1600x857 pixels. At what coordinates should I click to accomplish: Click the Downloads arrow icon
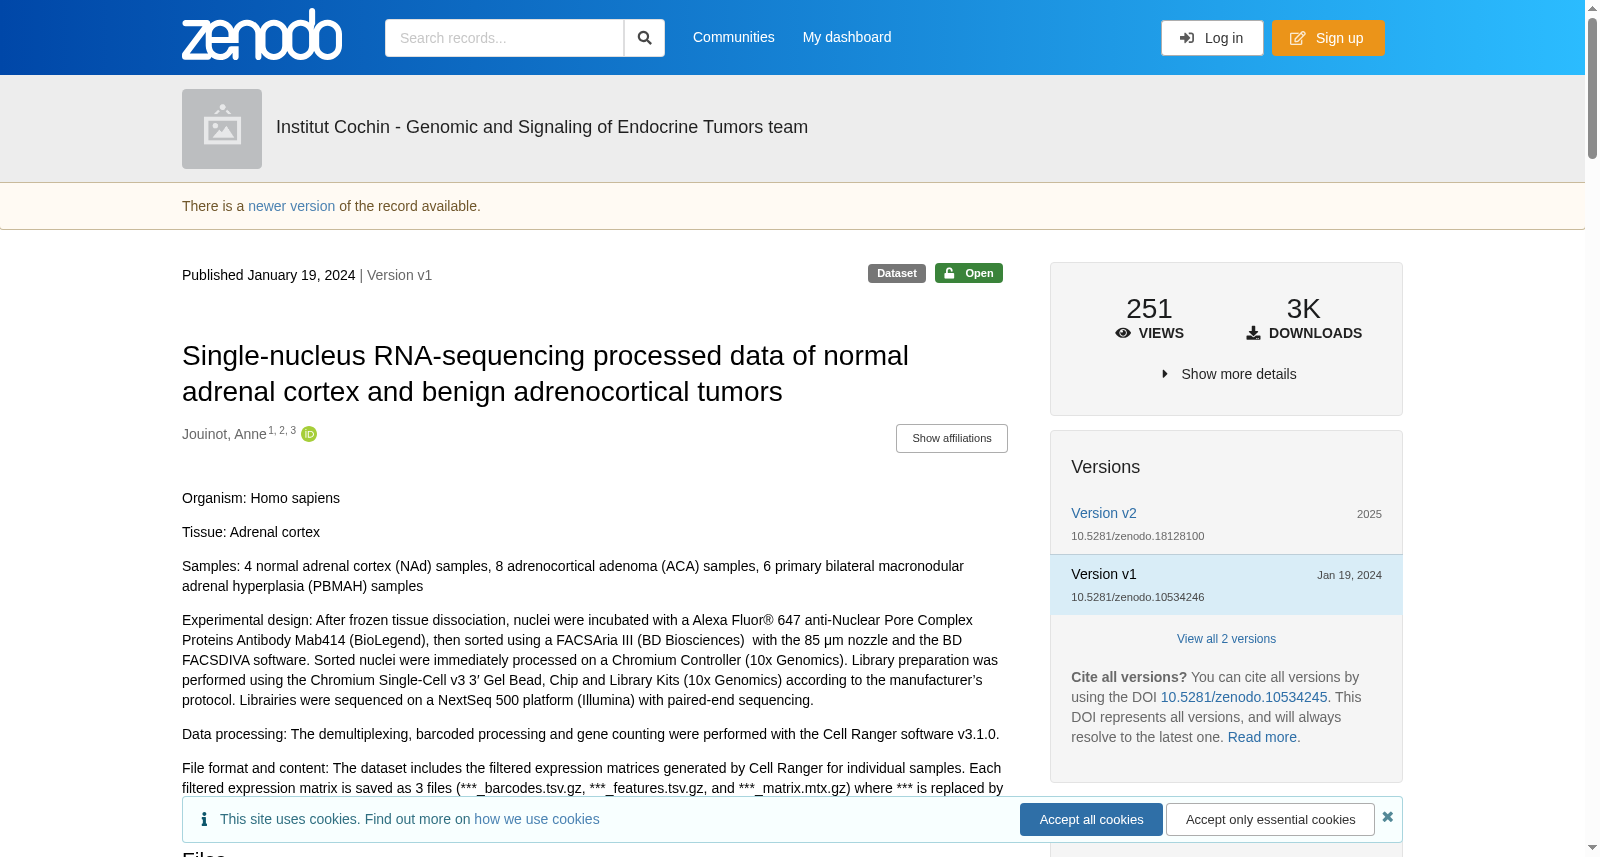click(1253, 333)
